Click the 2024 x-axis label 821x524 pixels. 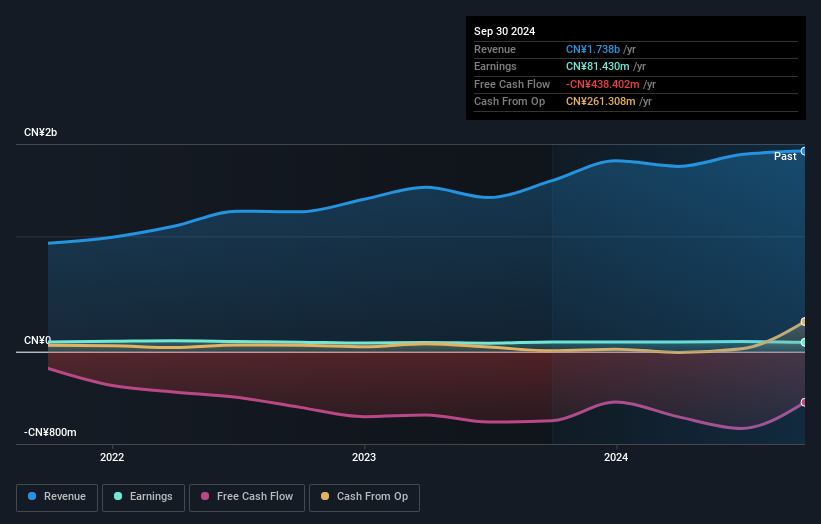tap(616, 457)
